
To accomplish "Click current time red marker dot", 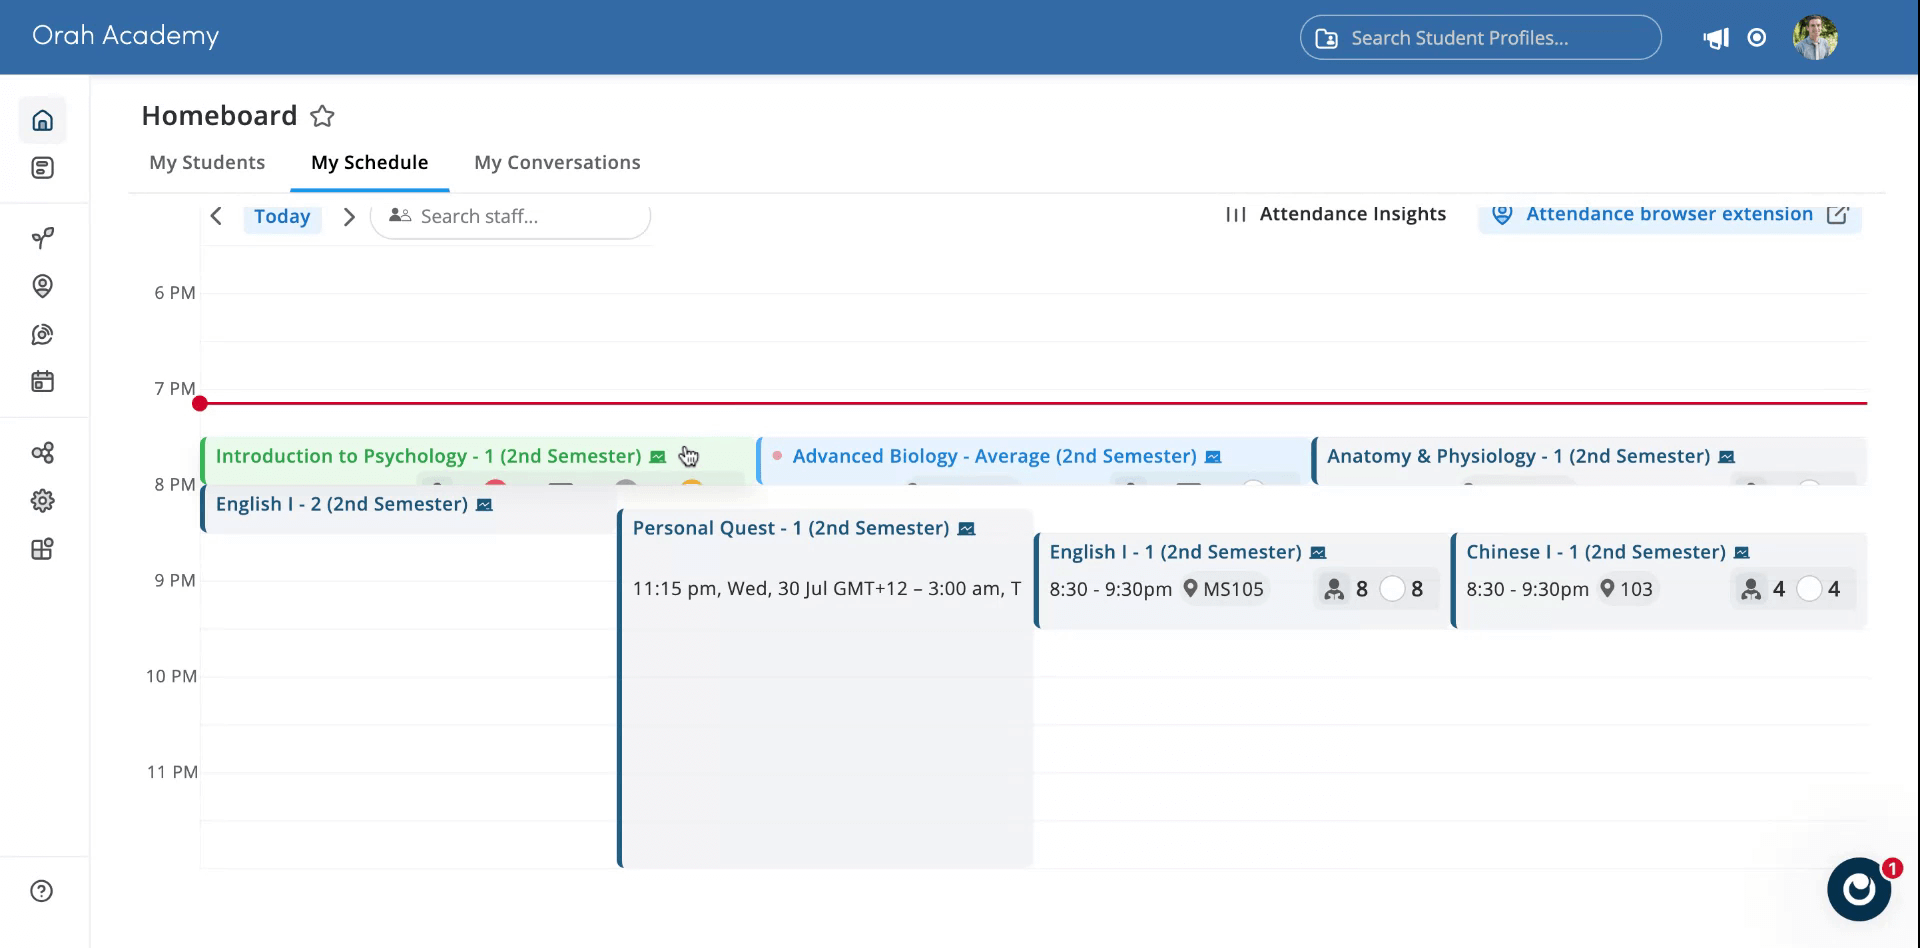I will (200, 403).
